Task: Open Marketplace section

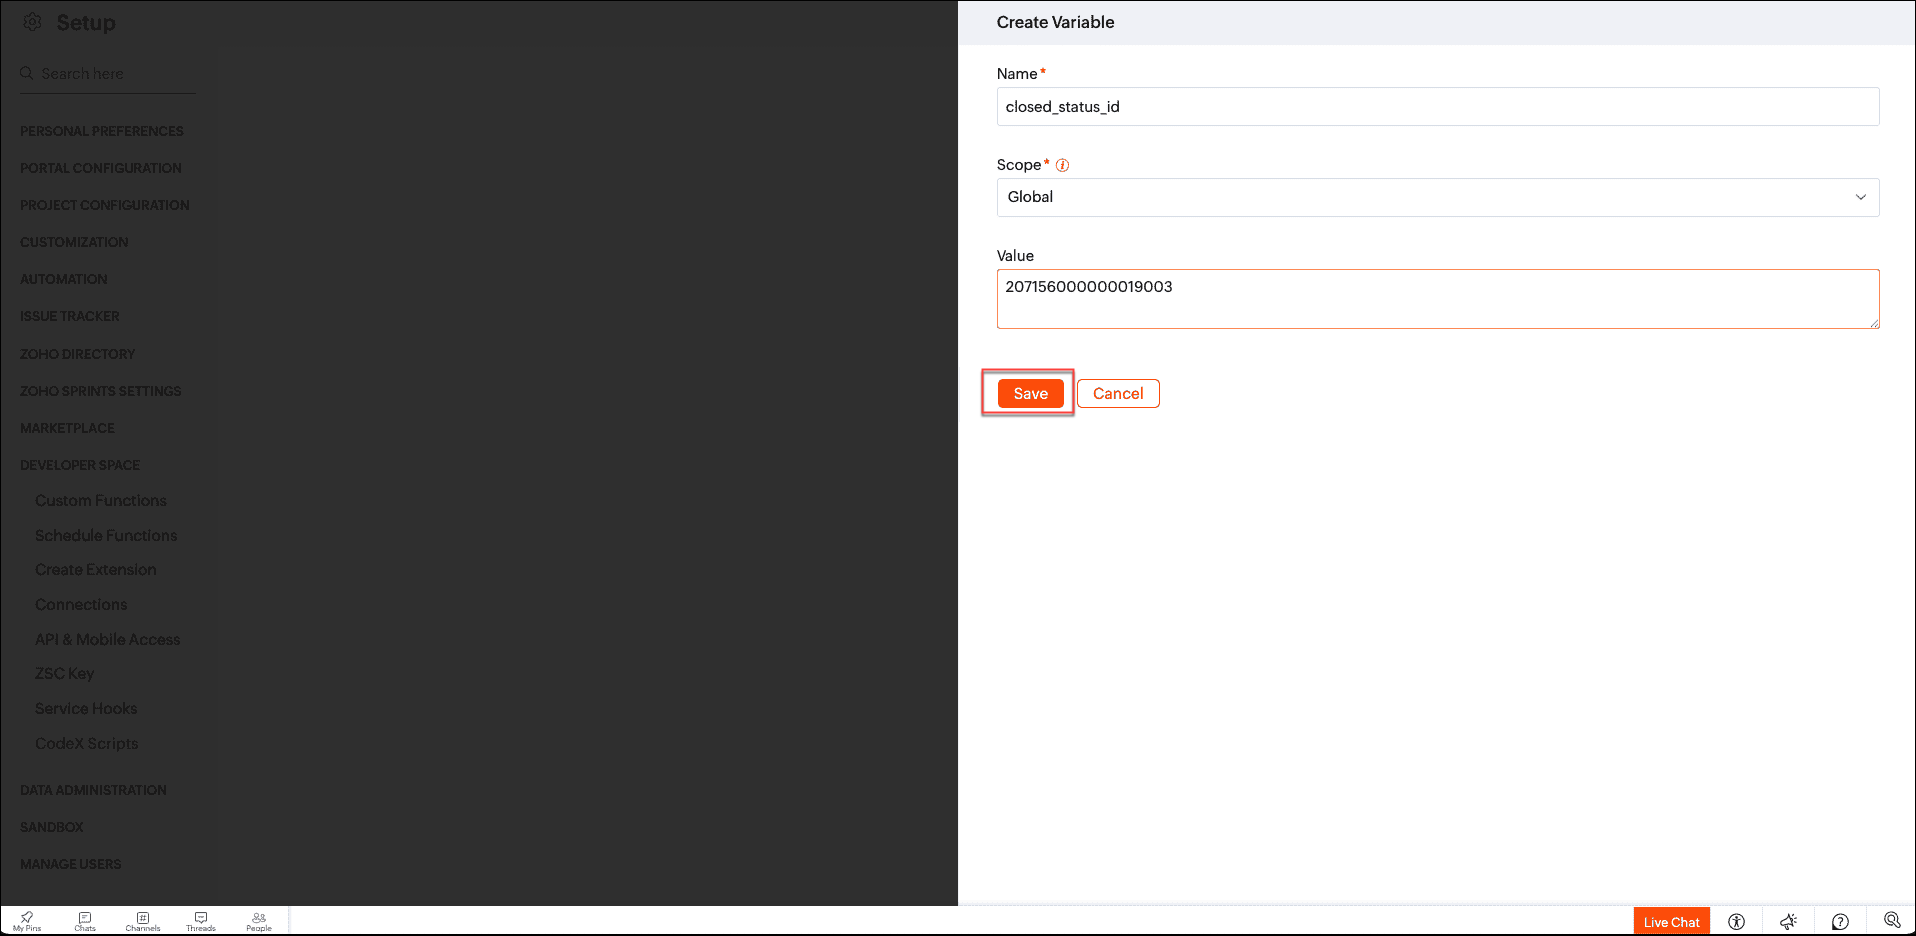Action: click(68, 428)
